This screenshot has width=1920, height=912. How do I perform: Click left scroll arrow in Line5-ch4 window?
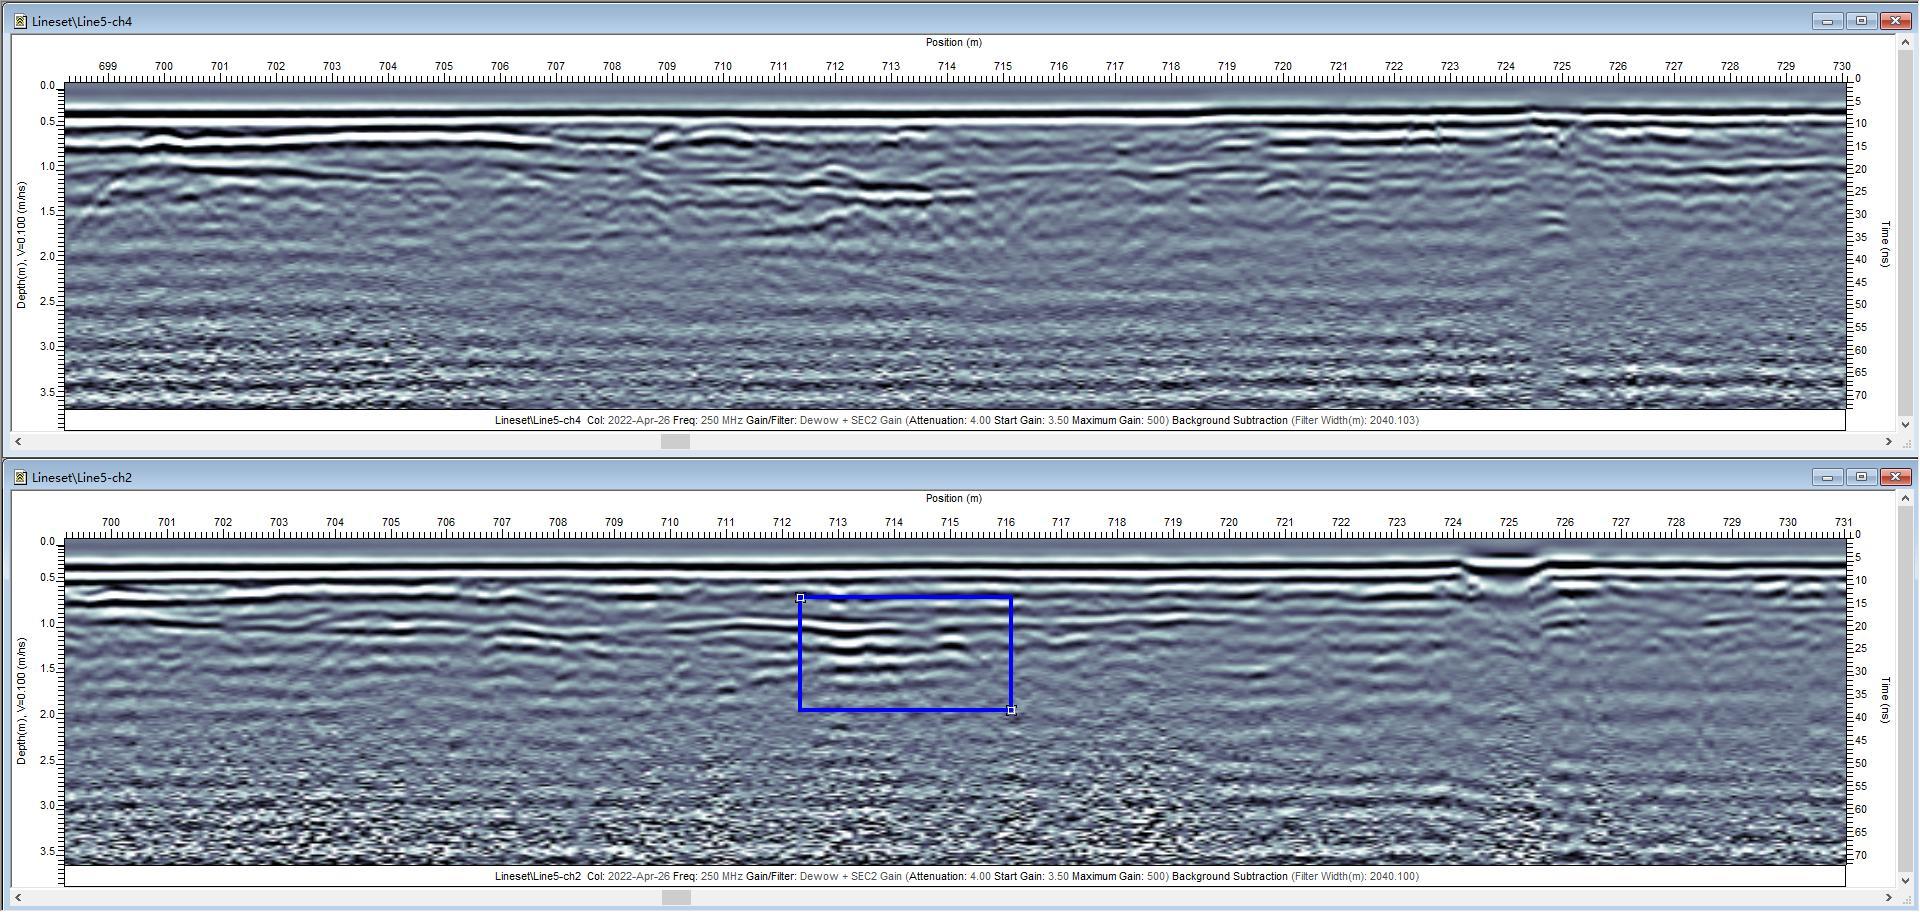pyautogui.click(x=19, y=441)
